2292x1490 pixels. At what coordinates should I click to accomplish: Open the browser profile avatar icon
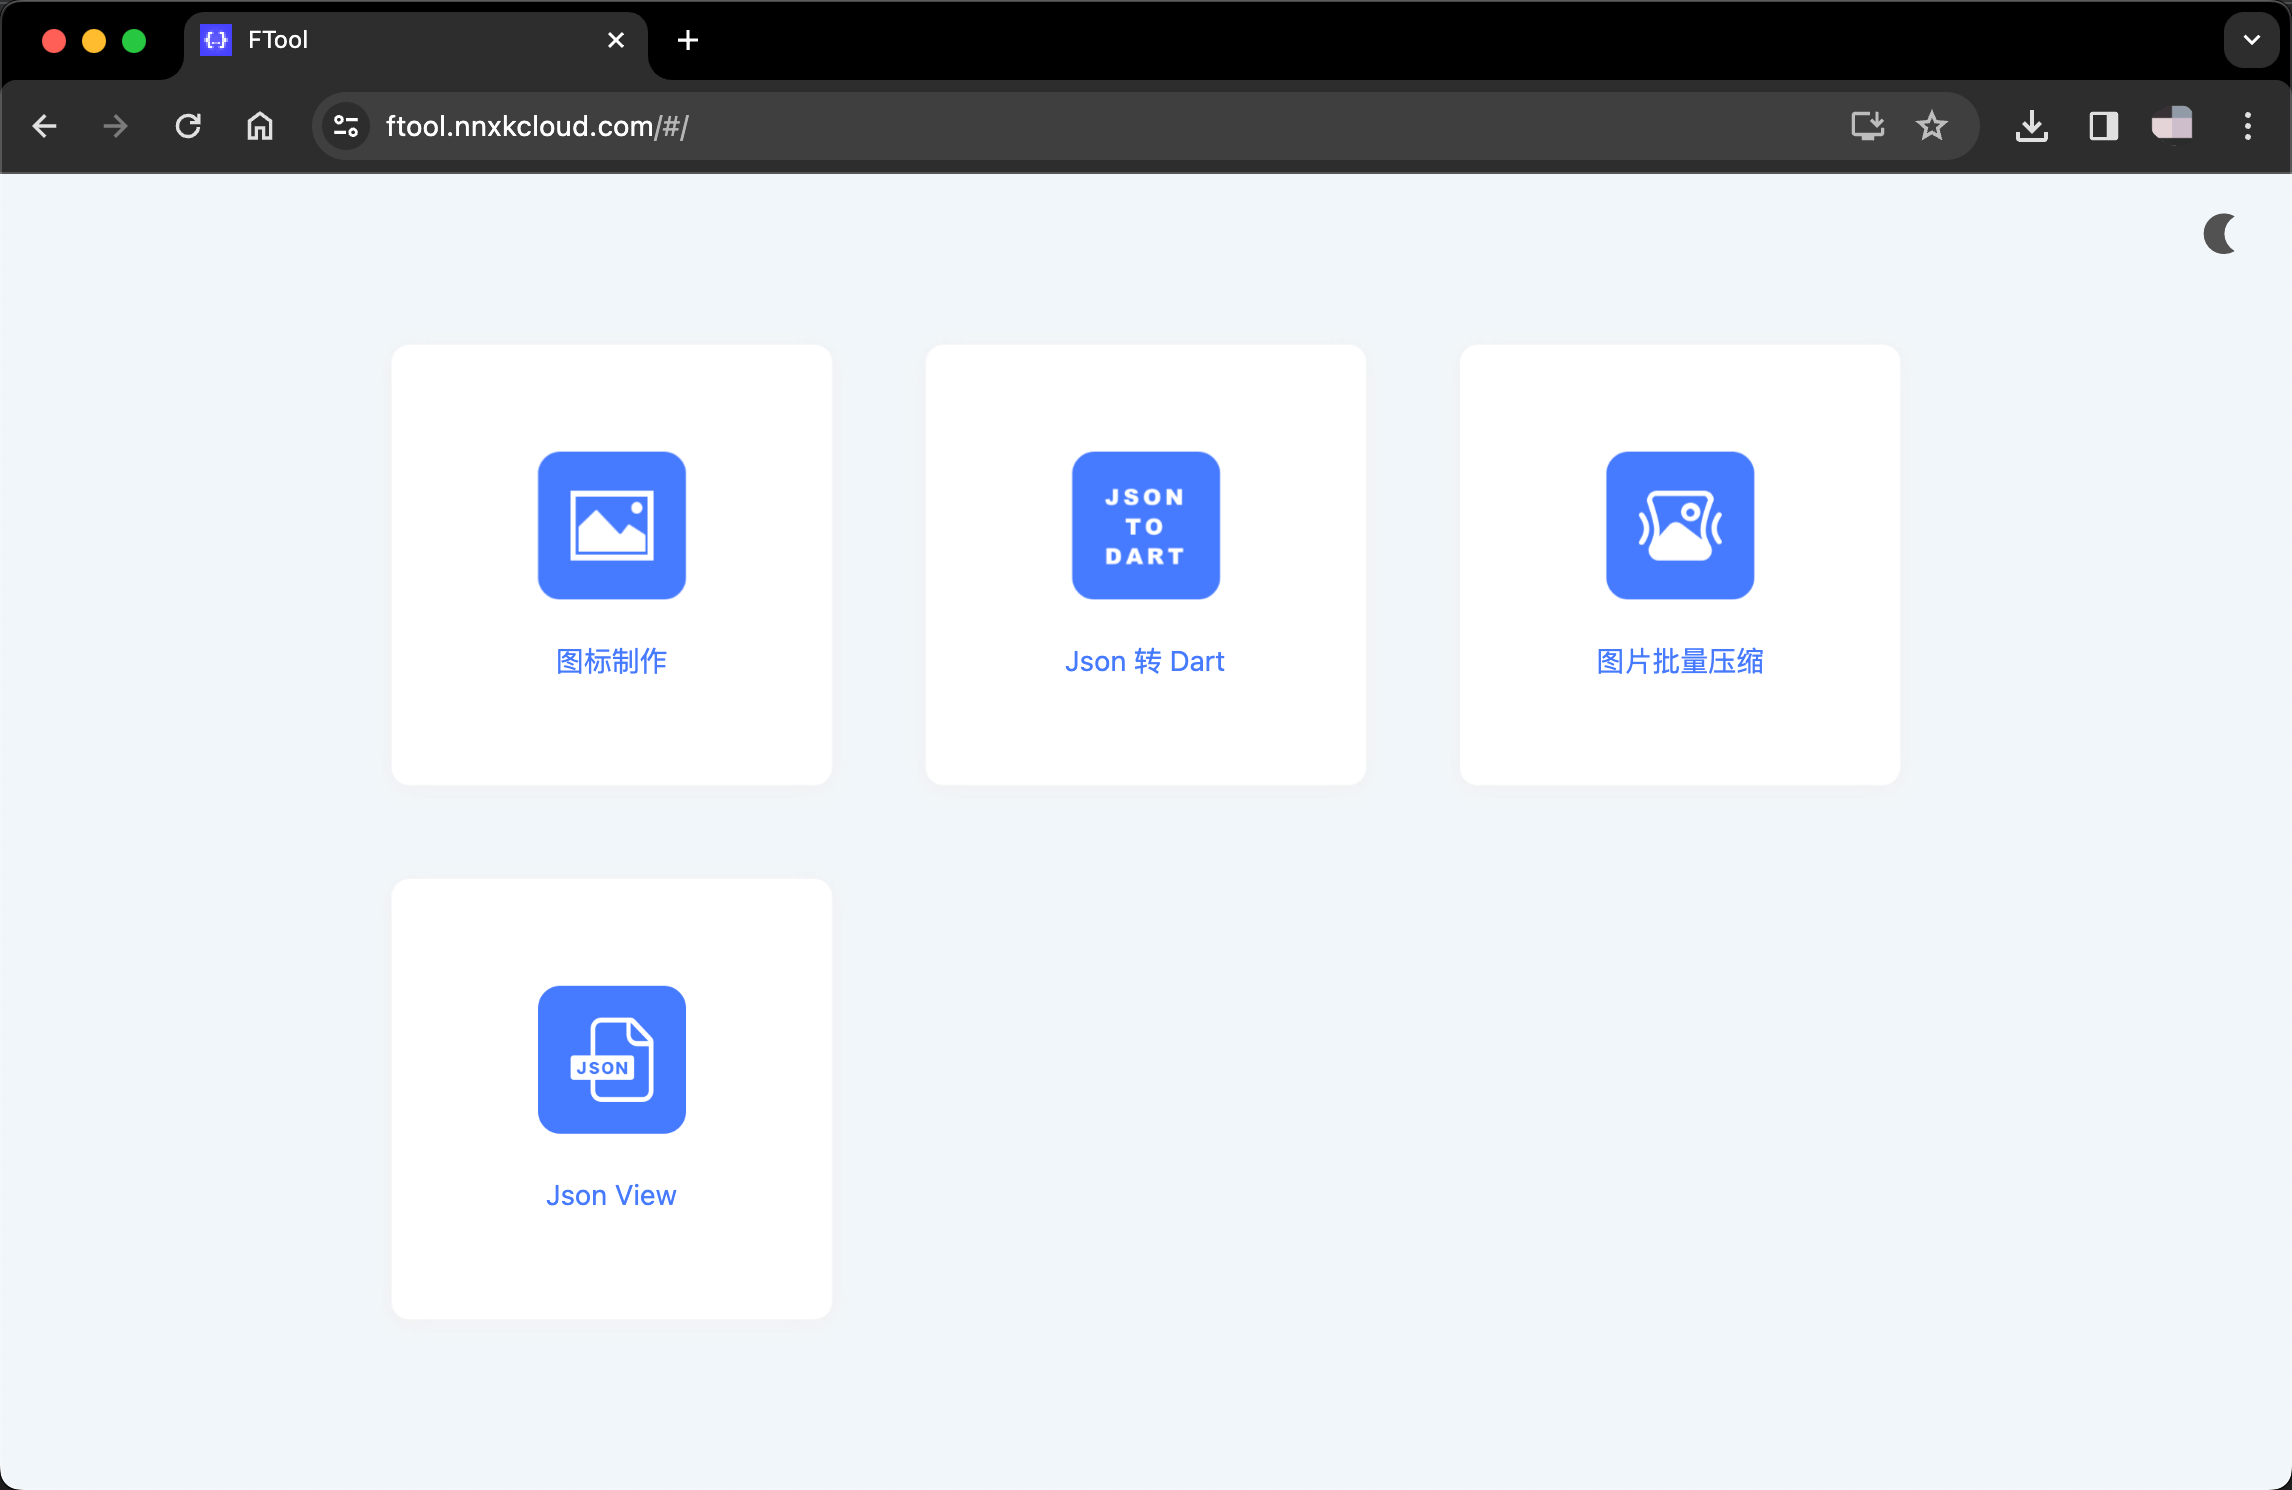pos(2170,126)
